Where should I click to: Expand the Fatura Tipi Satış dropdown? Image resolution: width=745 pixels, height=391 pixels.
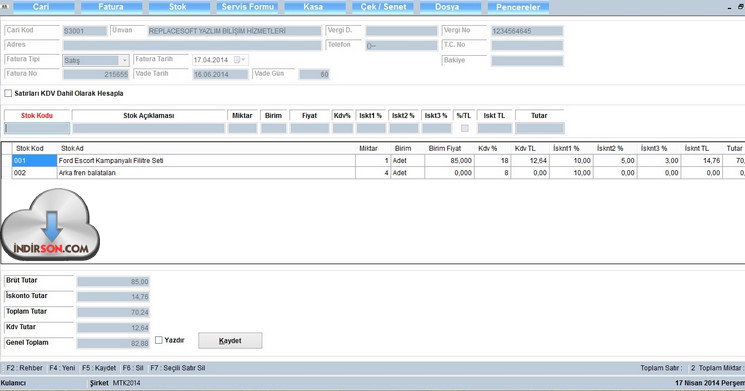(124, 60)
